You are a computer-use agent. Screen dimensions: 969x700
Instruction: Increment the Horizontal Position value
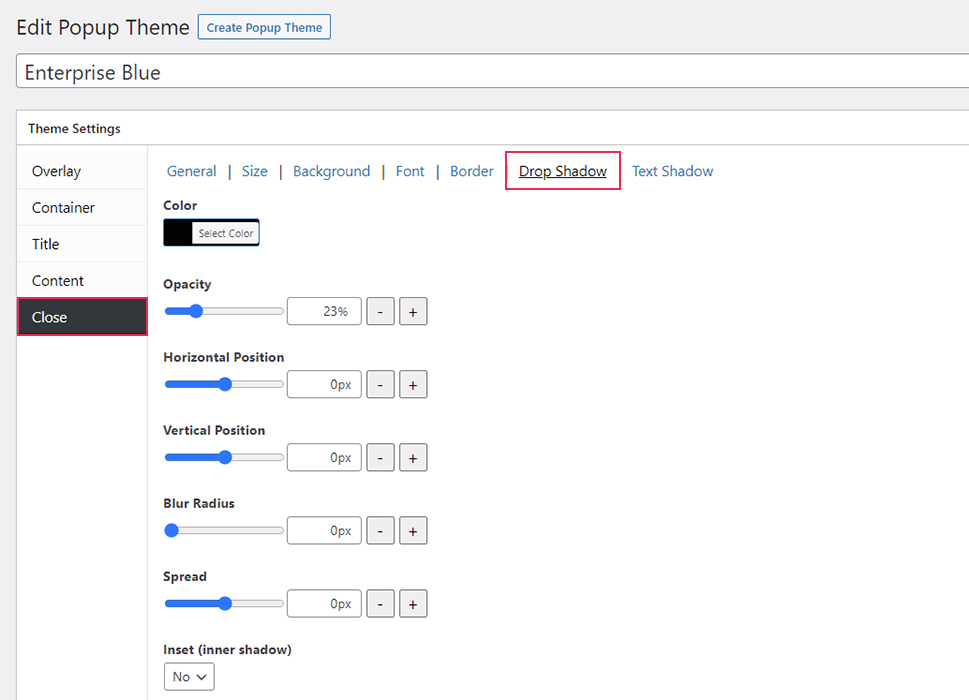tap(413, 384)
